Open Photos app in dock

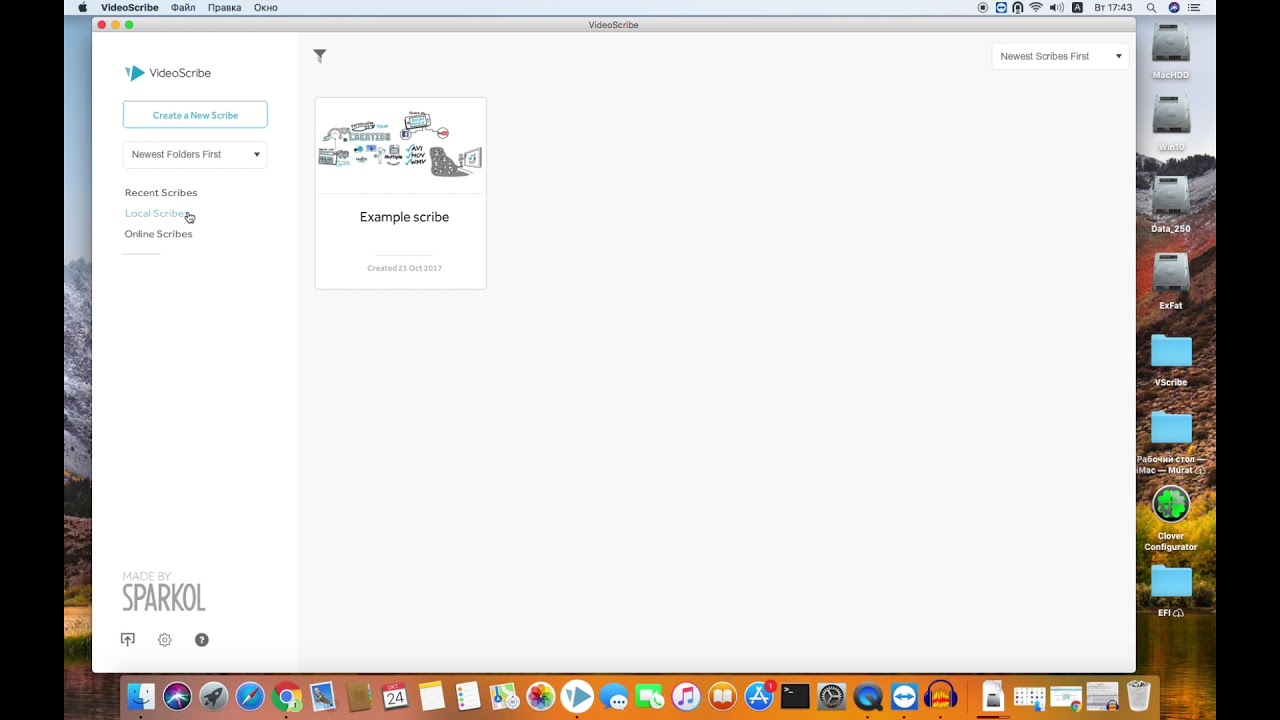point(541,696)
